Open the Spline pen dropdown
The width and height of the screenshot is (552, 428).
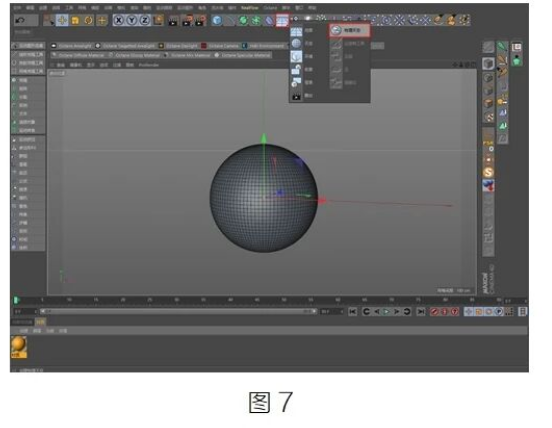click(230, 20)
